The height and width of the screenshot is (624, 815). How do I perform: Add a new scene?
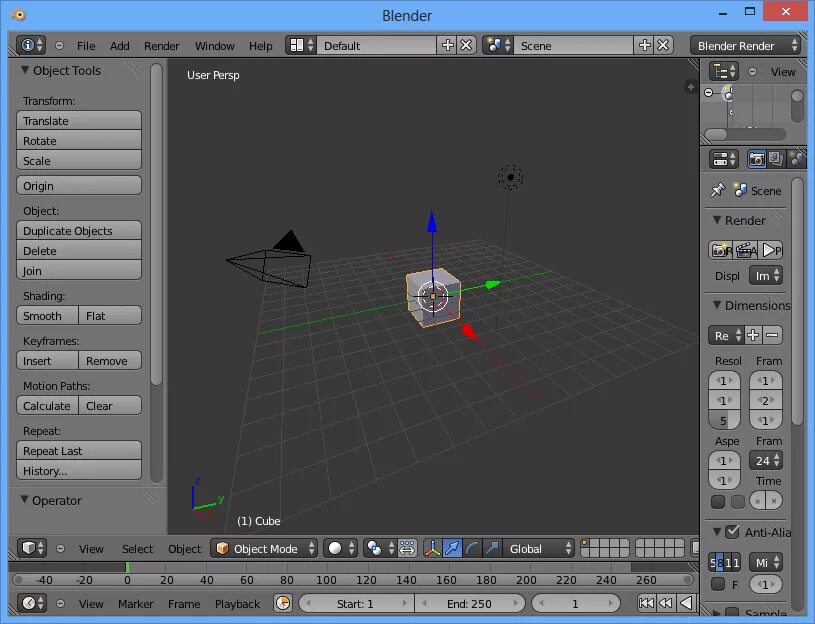click(645, 46)
